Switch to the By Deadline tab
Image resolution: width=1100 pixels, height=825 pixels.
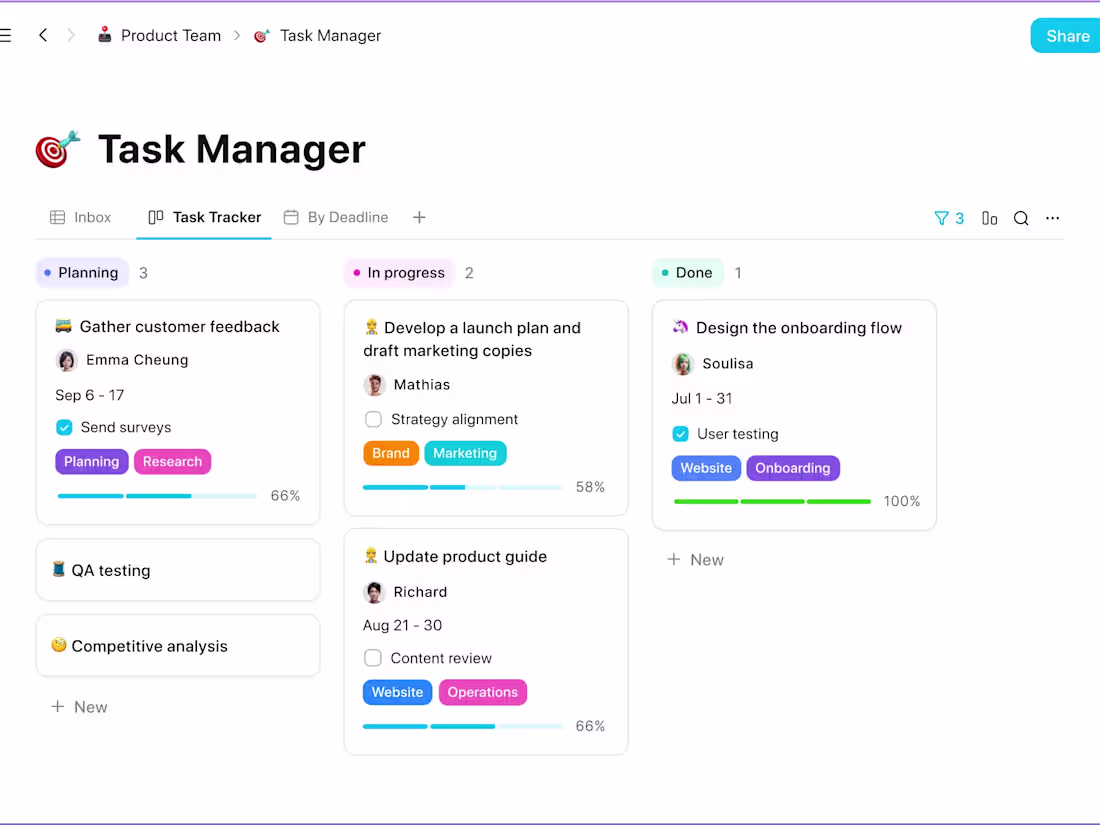[x=337, y=217]
